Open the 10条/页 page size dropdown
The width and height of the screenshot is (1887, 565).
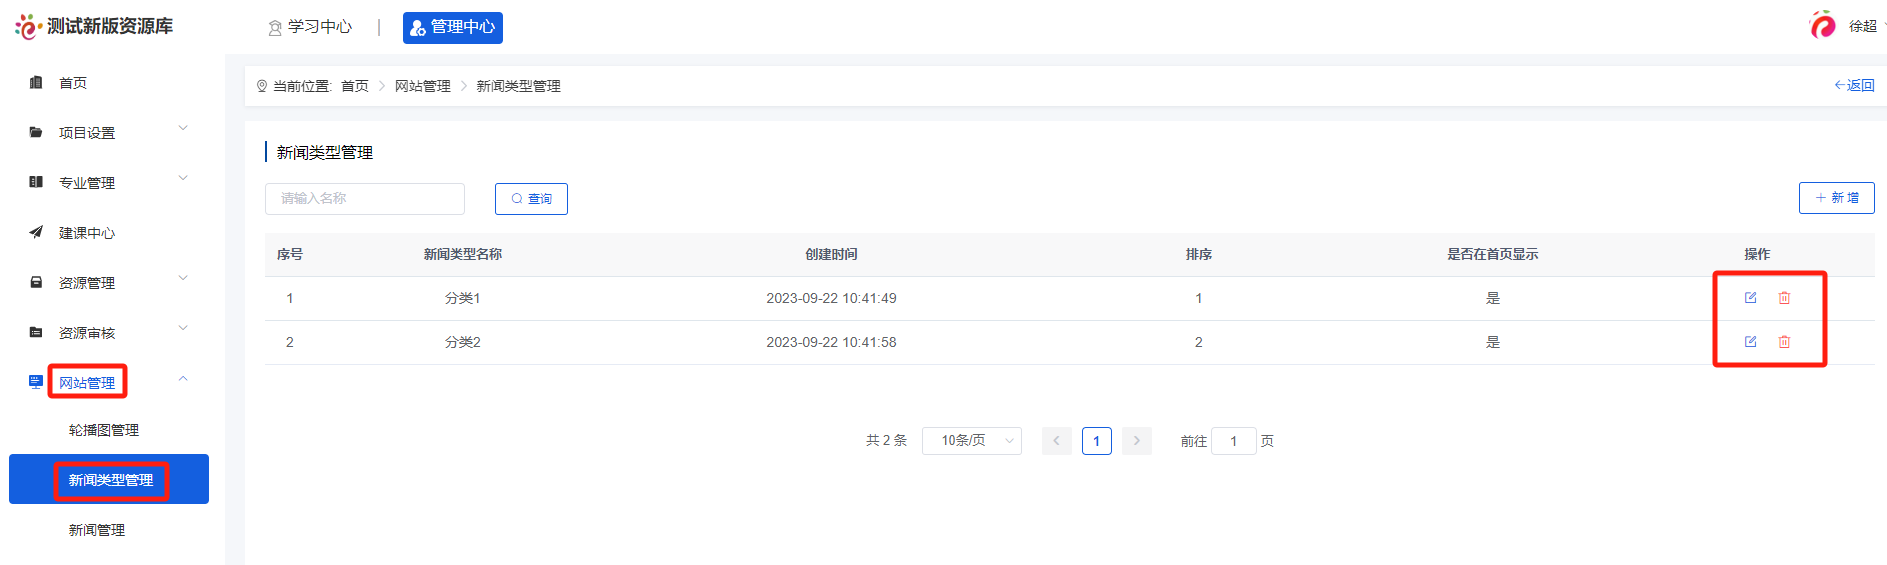(x=971, y=441)
